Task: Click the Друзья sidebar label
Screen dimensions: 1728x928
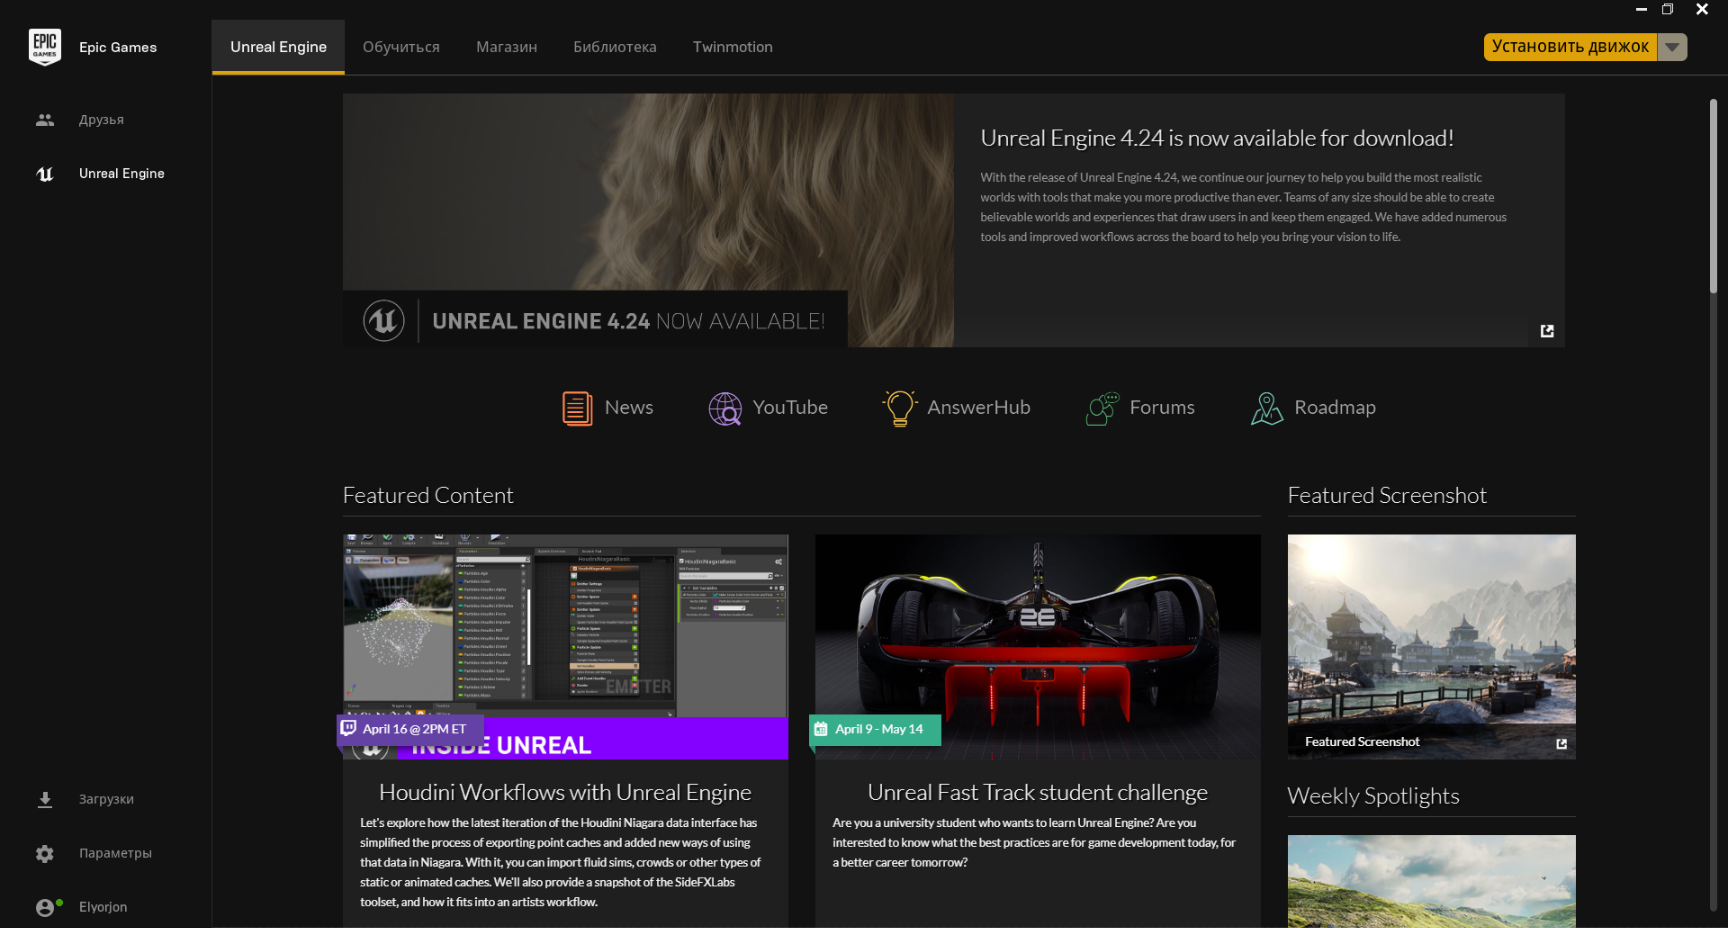Action: point(102,120)
